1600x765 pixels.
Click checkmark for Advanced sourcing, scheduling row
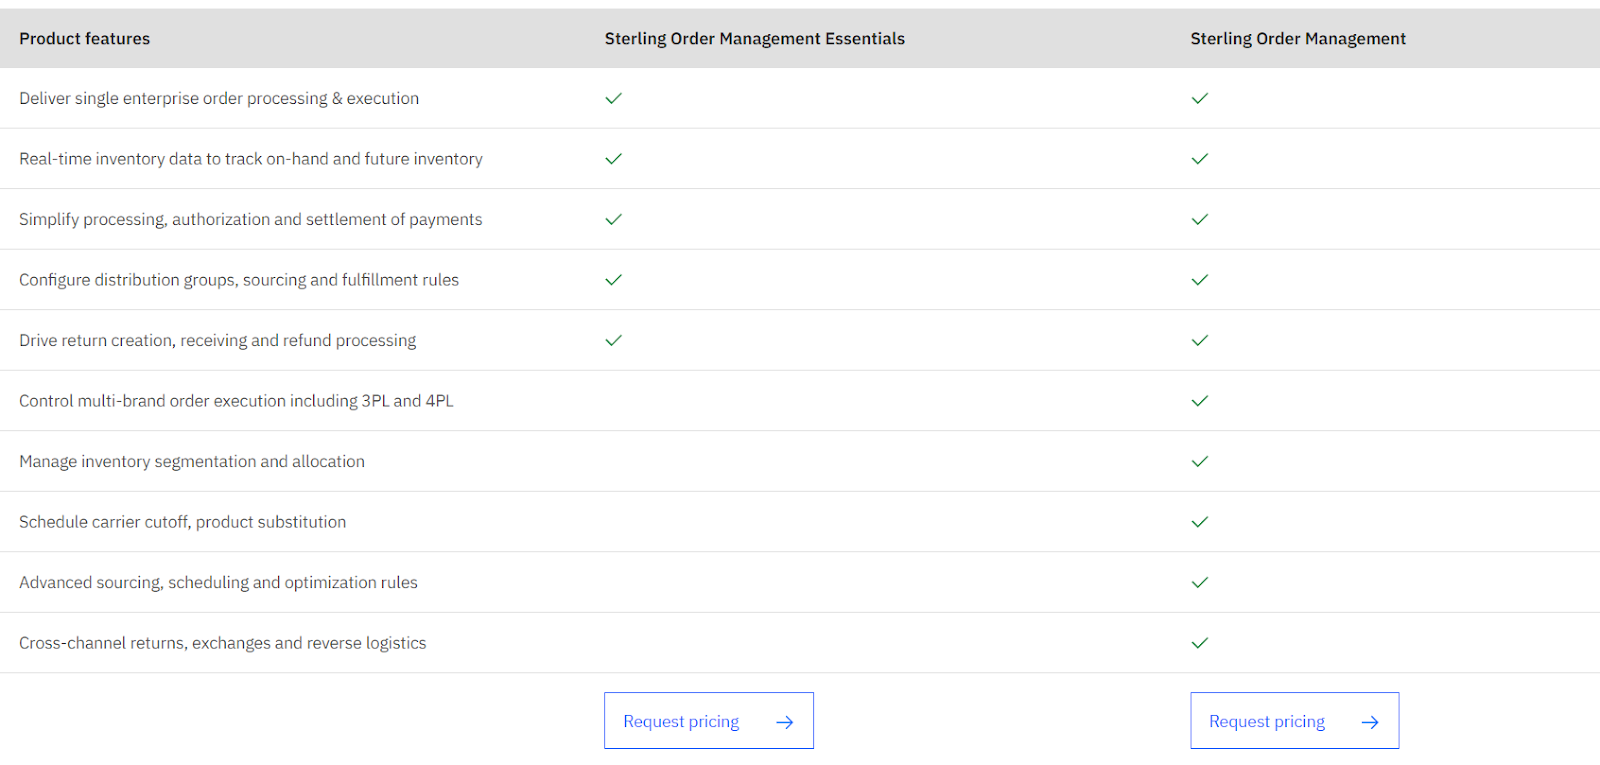pos(1200,582)
